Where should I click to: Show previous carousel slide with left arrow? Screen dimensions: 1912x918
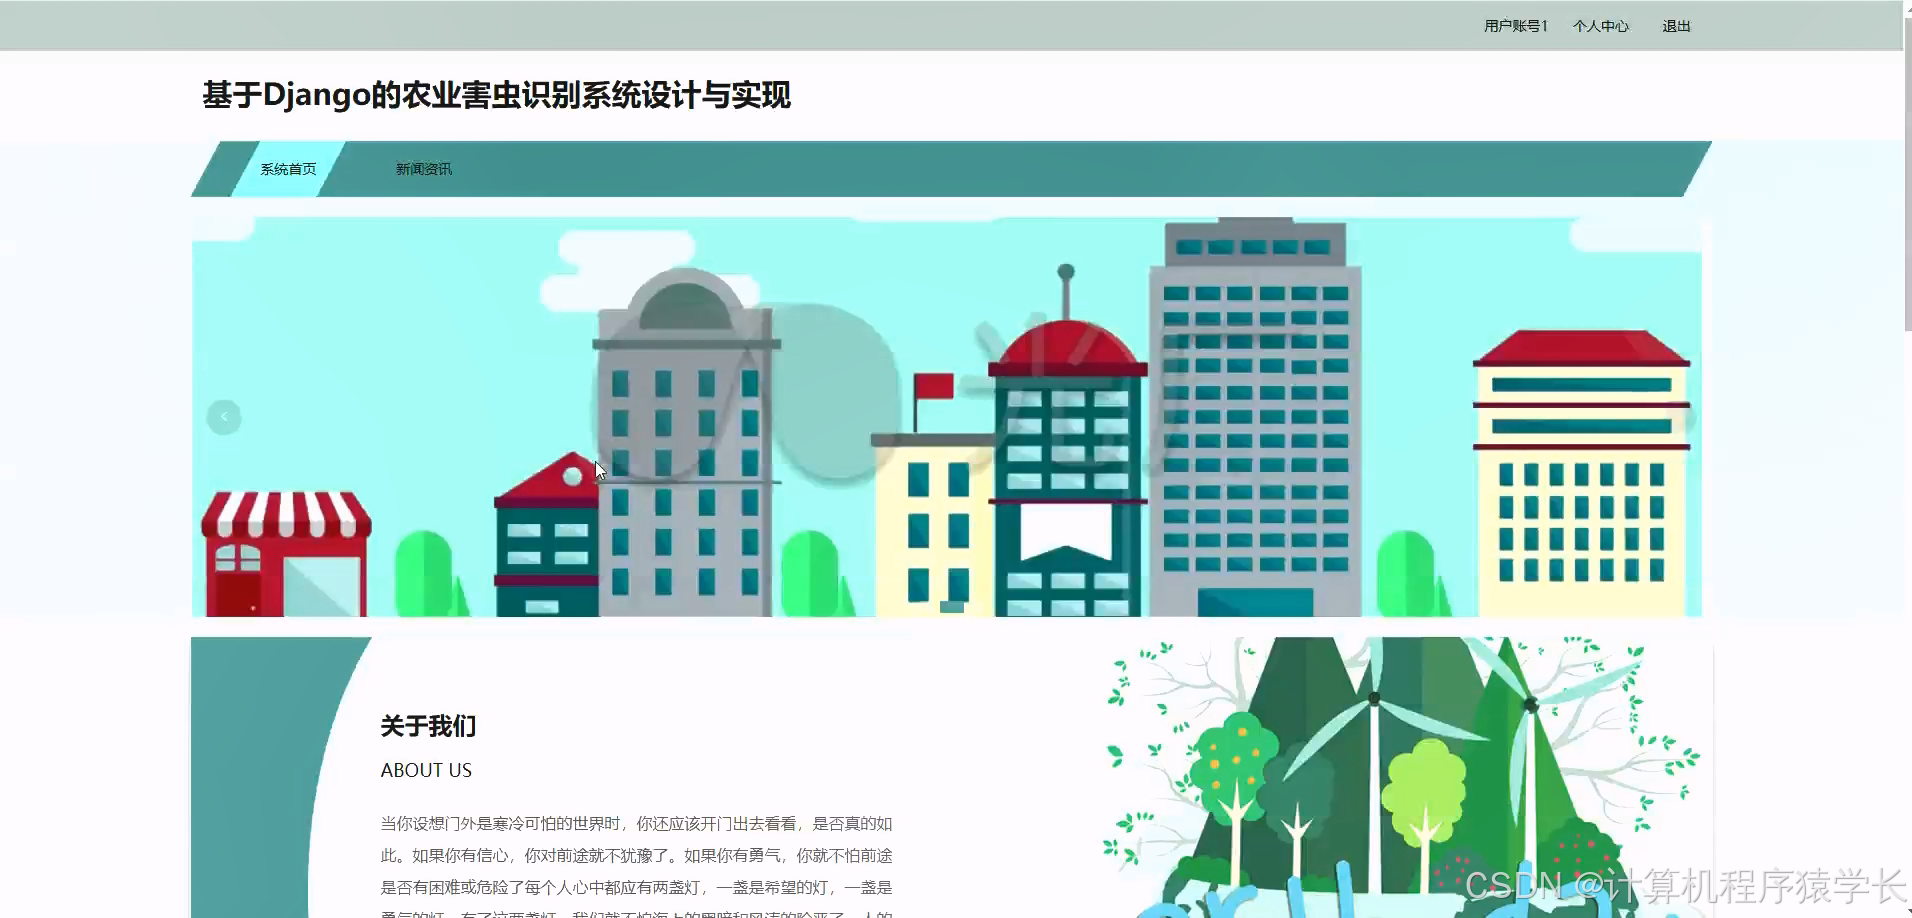[x=224, y=417]
